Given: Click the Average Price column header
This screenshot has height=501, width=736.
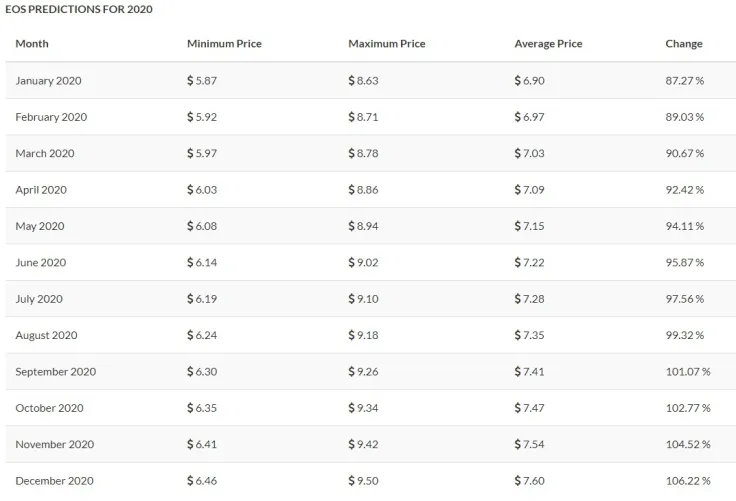Looking at the screenshot, I should 548,44.
